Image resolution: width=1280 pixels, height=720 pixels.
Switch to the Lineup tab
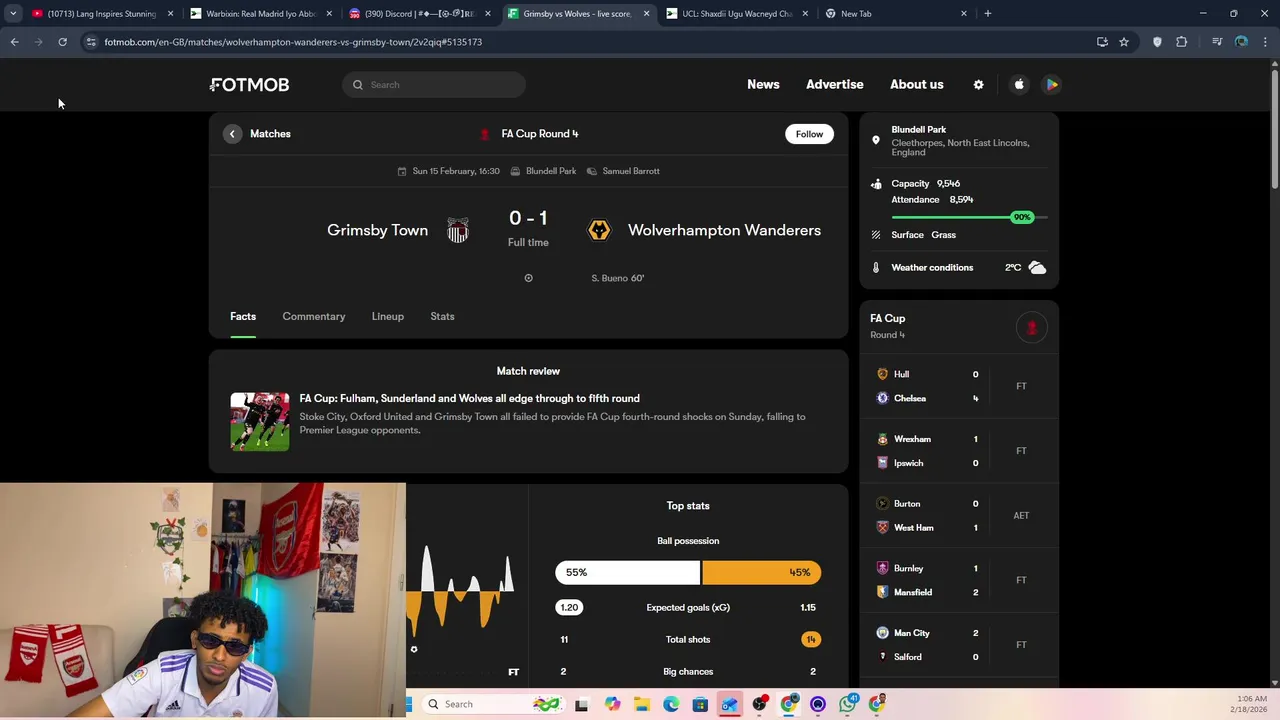[388, 317]
